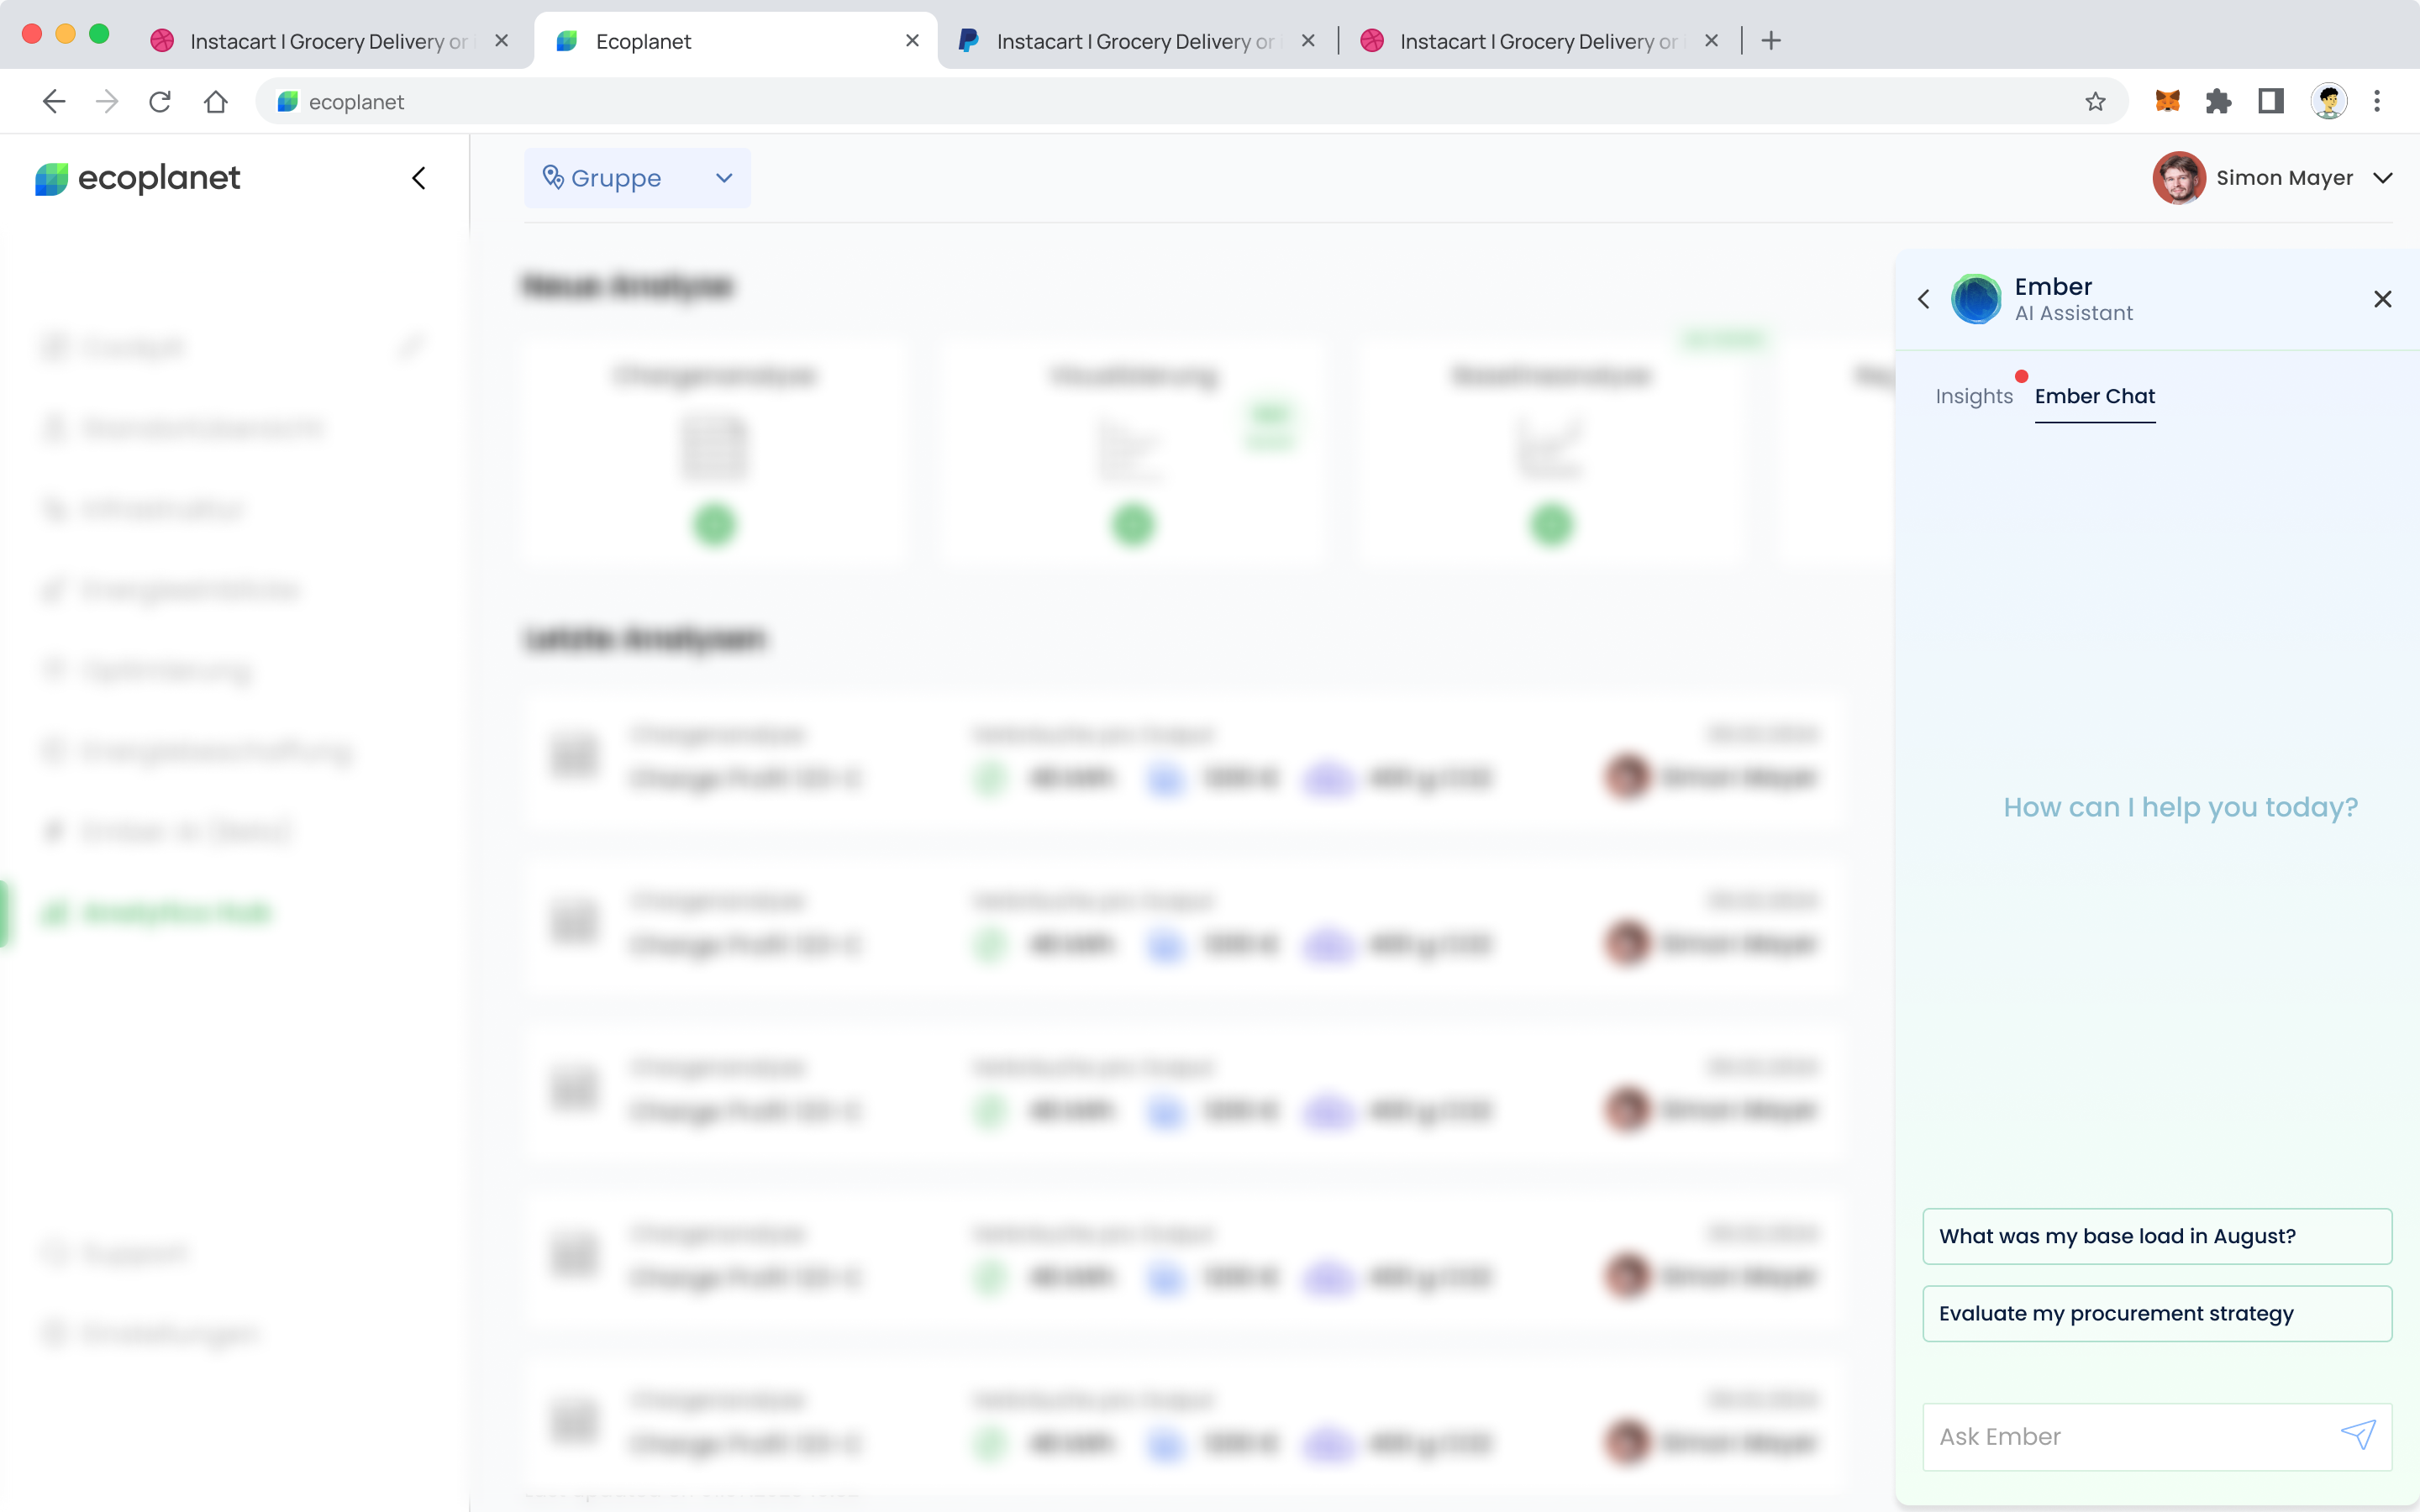Viewport: 2420px width, 1512px height.
Task: Open the Chrome three-dot menu
Action: pyautogui.click(x=2377, y=101)
